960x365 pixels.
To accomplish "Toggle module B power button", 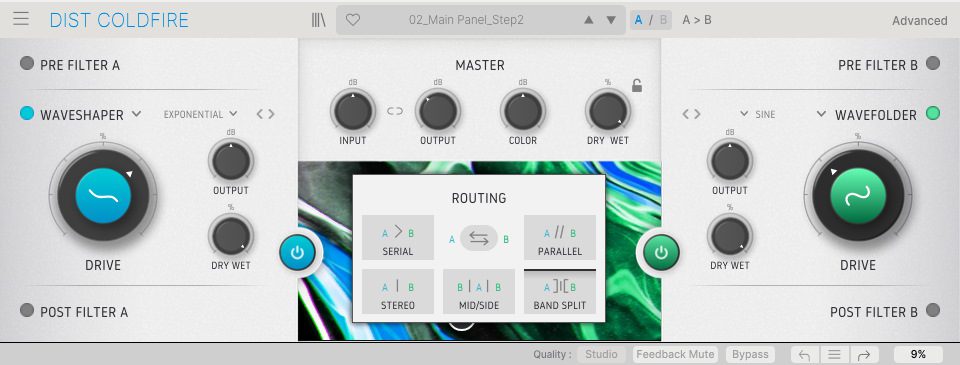I will (661, 252).
